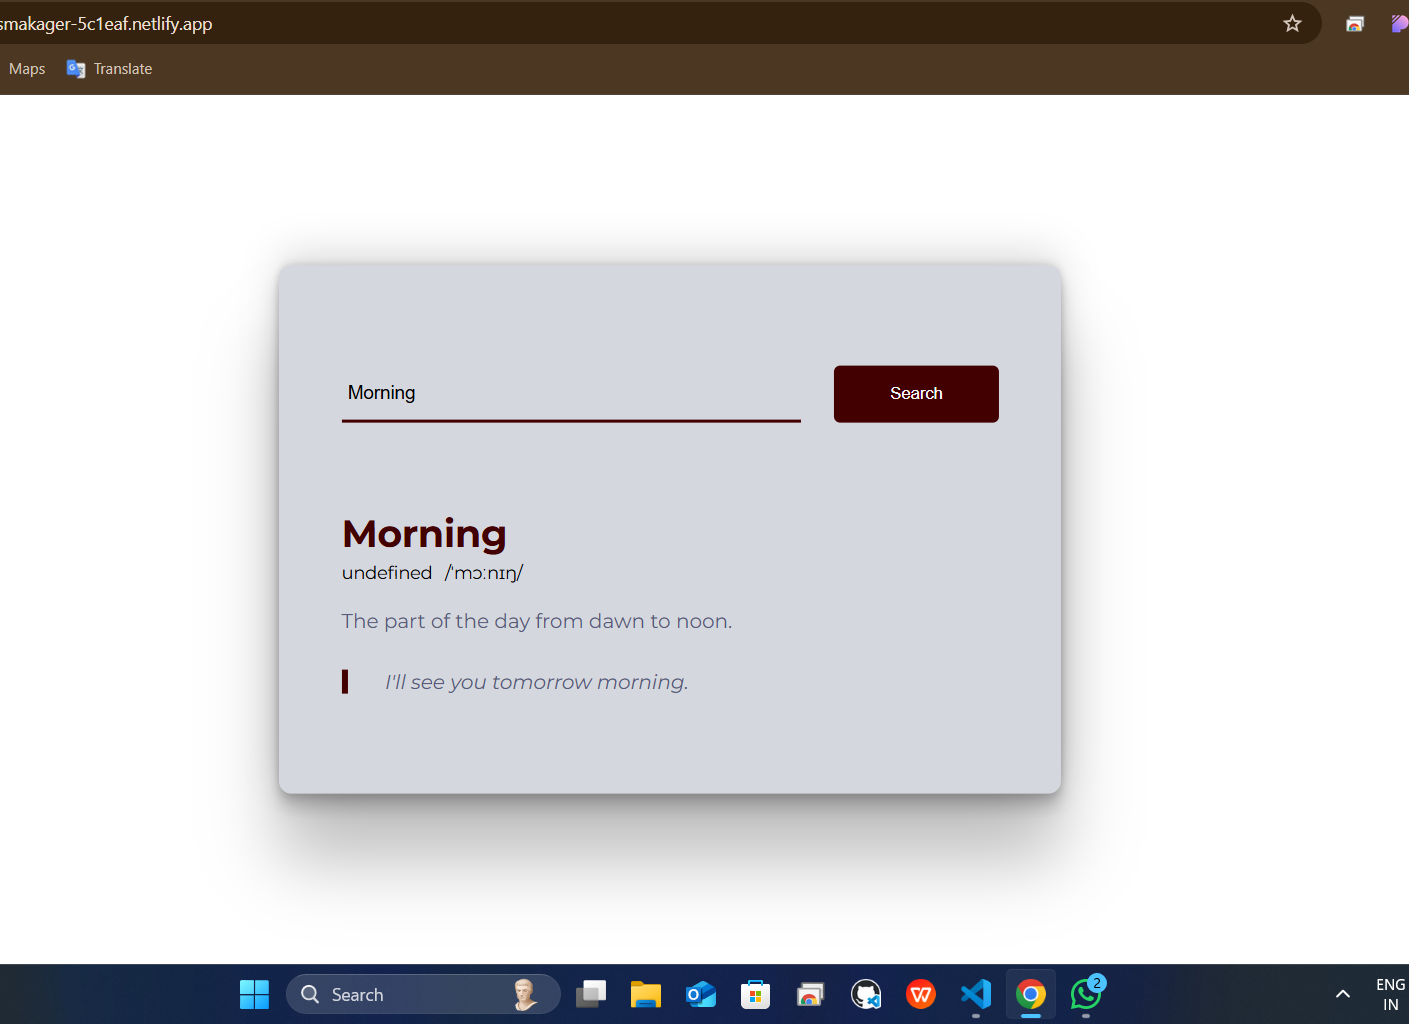Open Microsoft Store from the taskbar
The image size is (1409, 1024).
click(x=755, y=995)
